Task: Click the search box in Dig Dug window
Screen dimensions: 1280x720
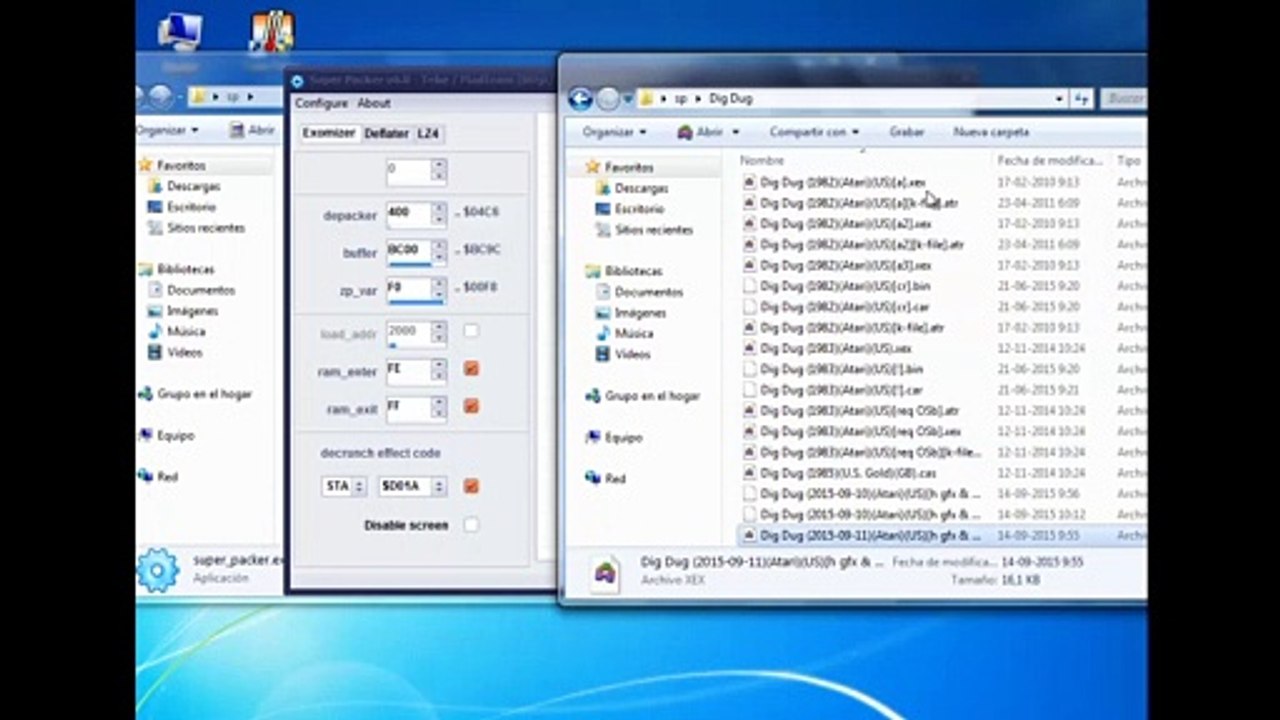Action: pyautogui.click(x=1123, y=99)
